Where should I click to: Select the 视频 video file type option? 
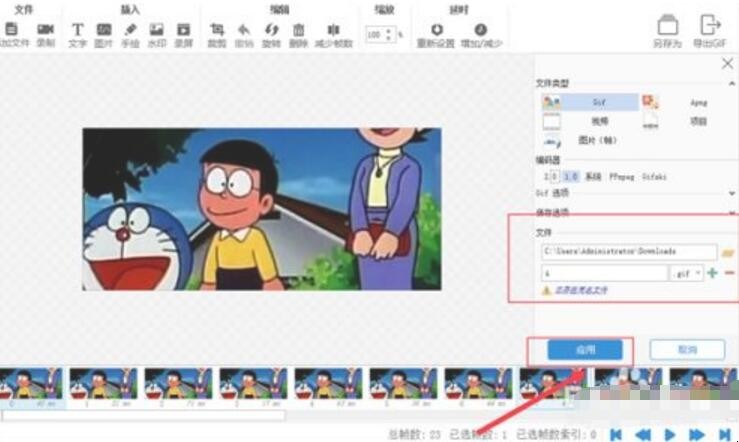(590, 121)
